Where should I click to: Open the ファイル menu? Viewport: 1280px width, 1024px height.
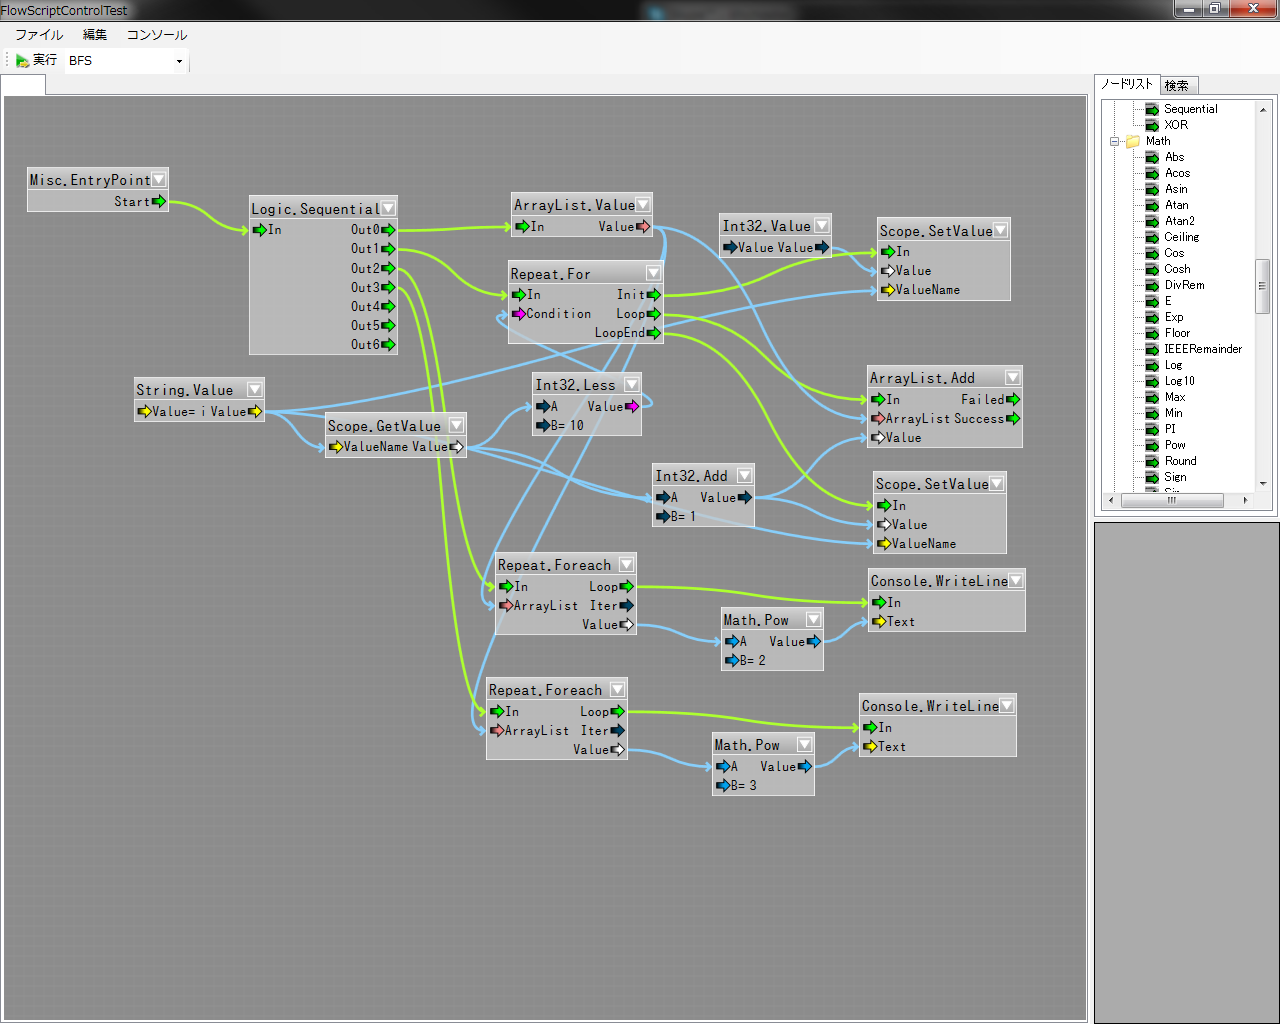coord(39,35)
